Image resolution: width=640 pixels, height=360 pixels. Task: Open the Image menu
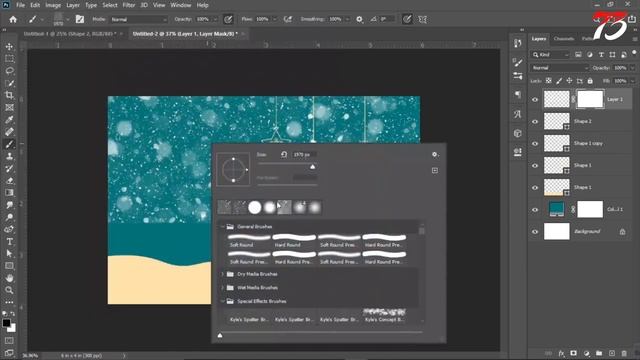click(x=53, y=5)
